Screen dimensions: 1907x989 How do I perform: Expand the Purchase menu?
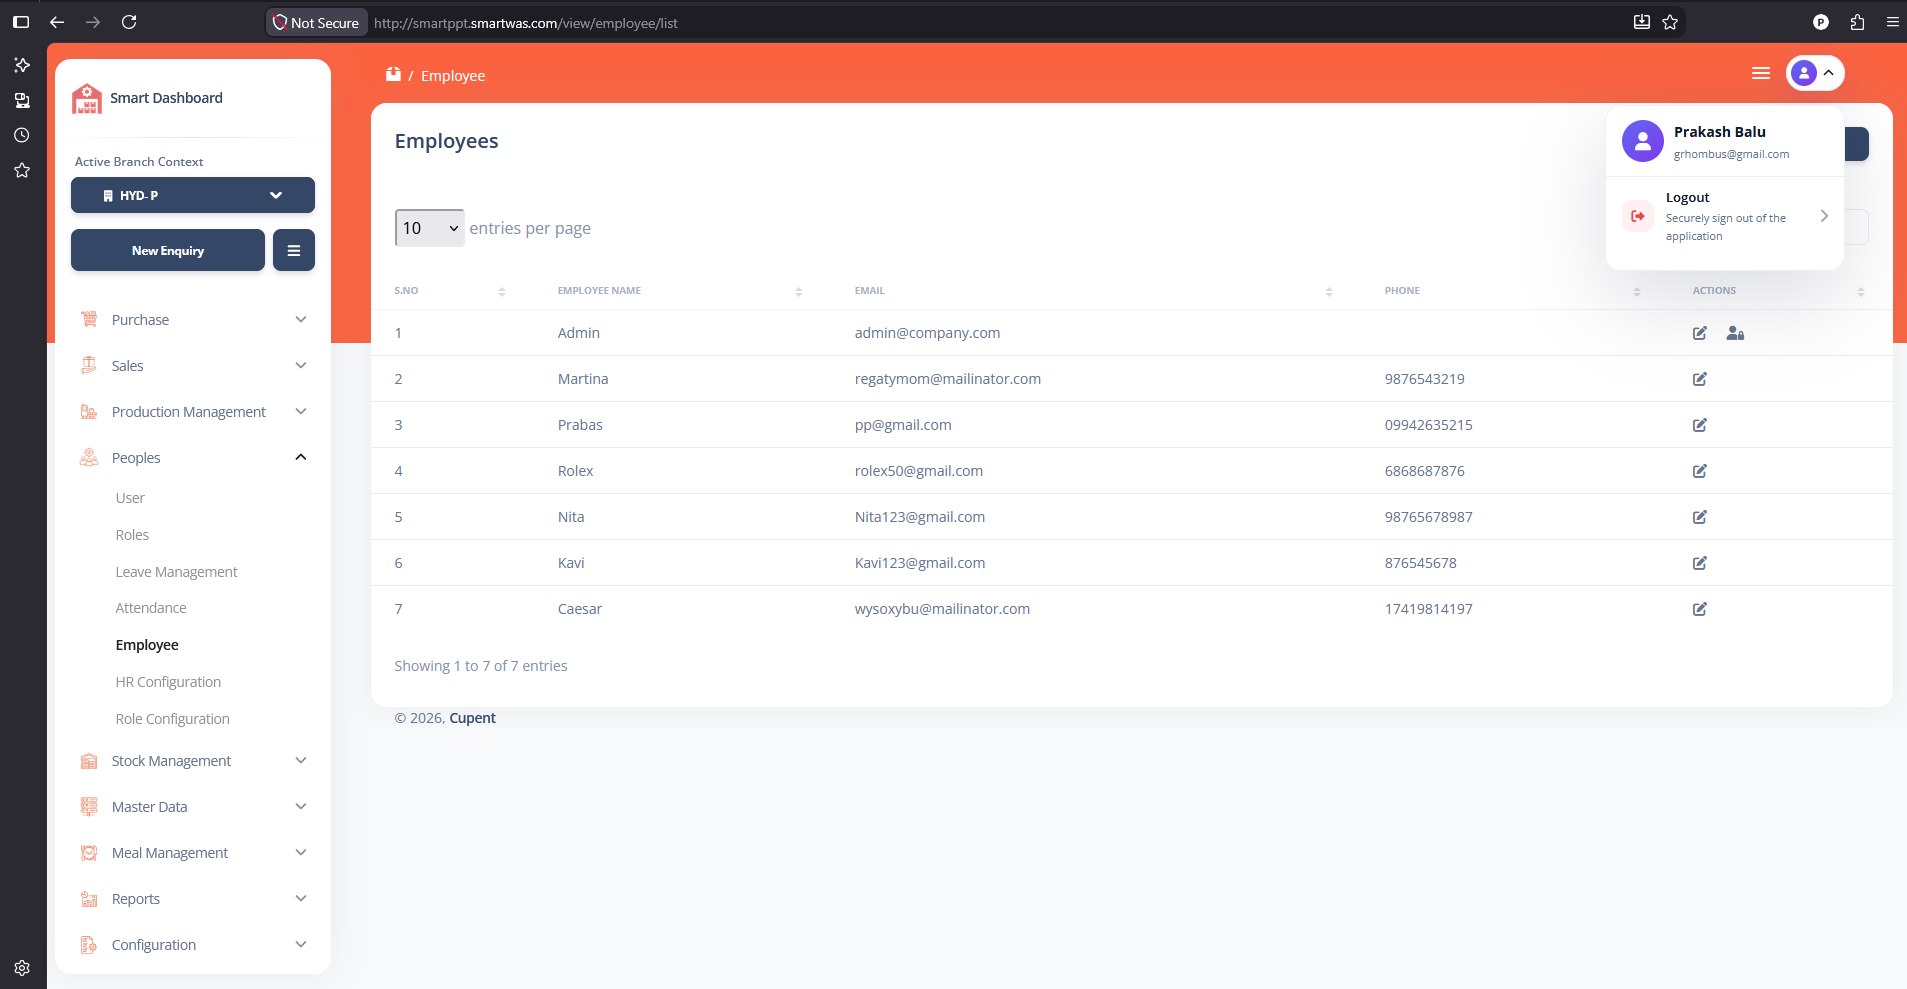(x=193, y=320)
